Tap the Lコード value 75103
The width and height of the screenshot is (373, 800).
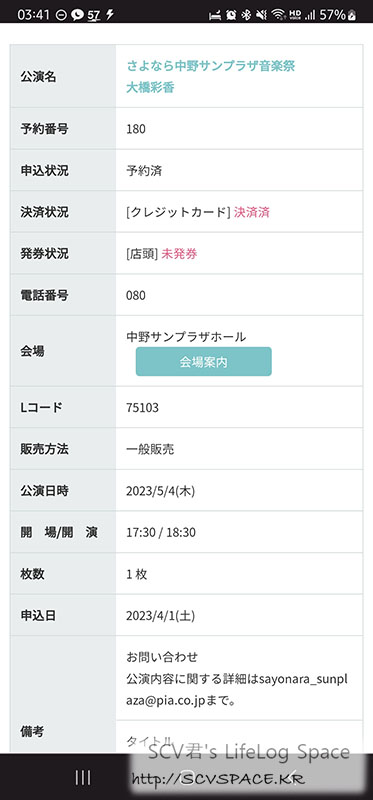coord(142,408)
